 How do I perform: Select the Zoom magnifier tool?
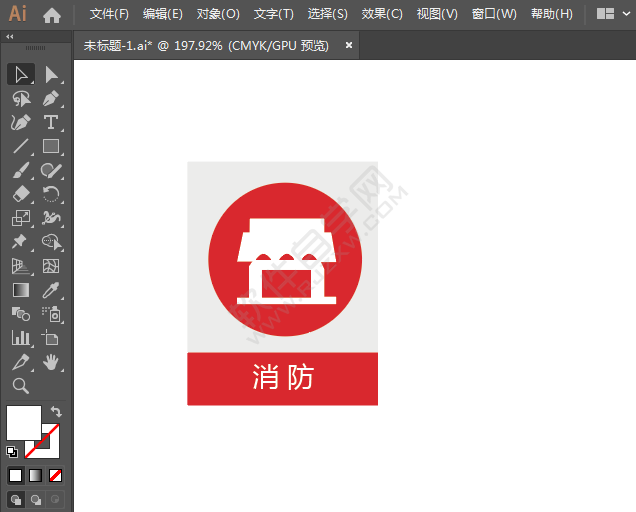tap(21, 385)
